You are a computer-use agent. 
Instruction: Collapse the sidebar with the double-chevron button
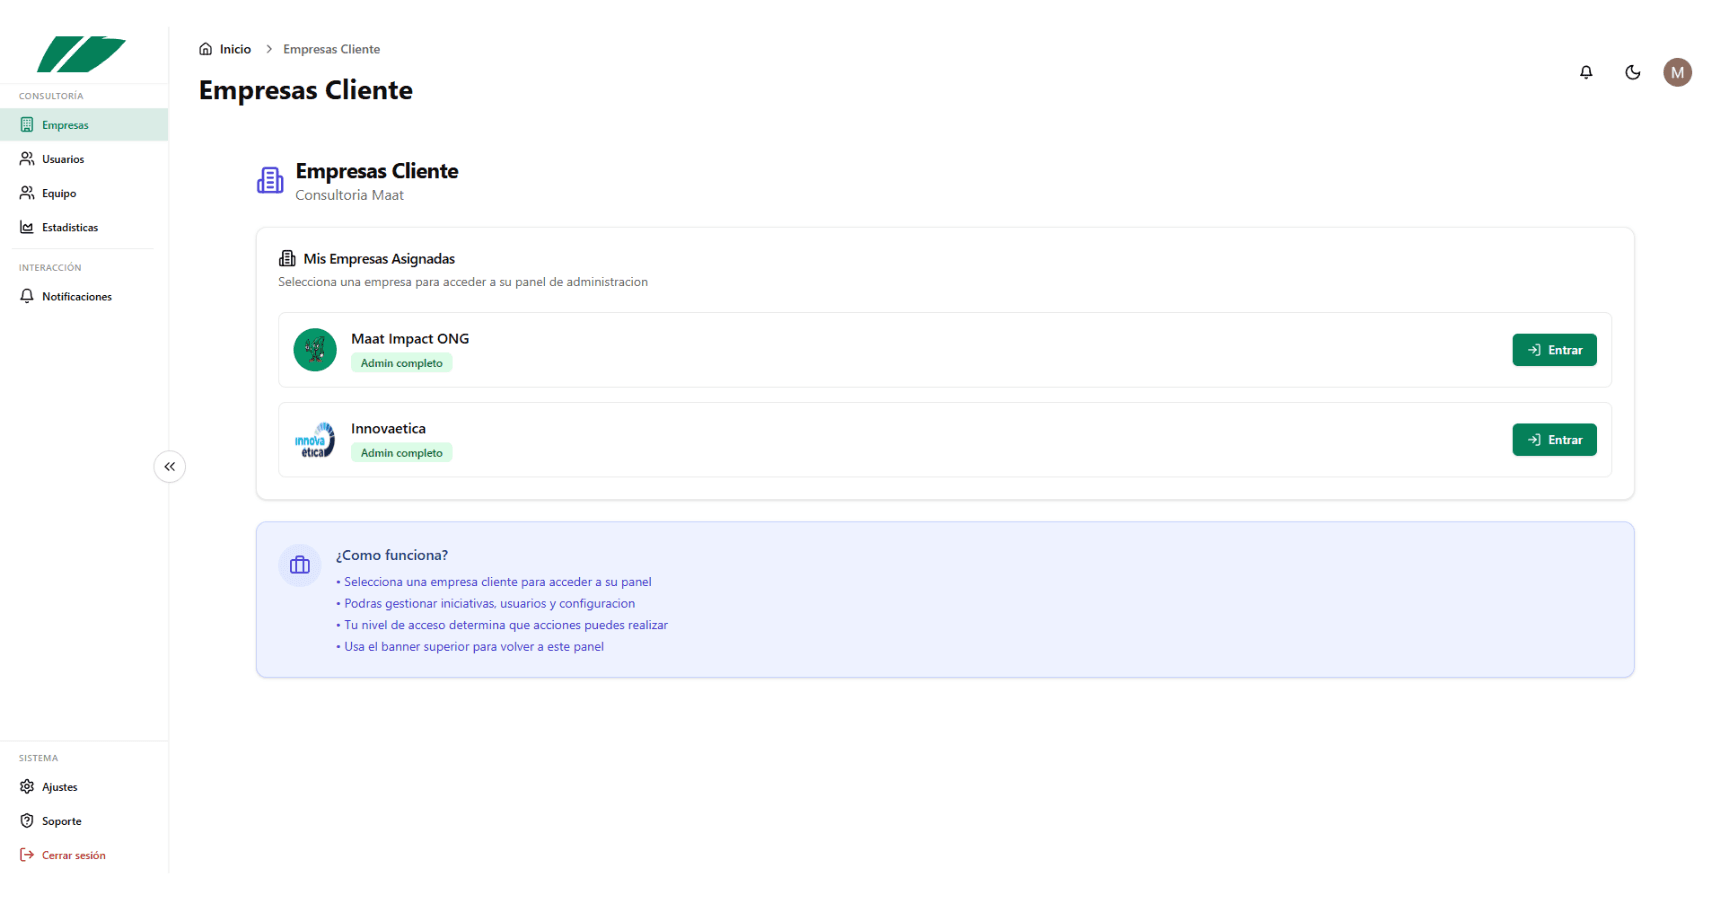(169, 466)
